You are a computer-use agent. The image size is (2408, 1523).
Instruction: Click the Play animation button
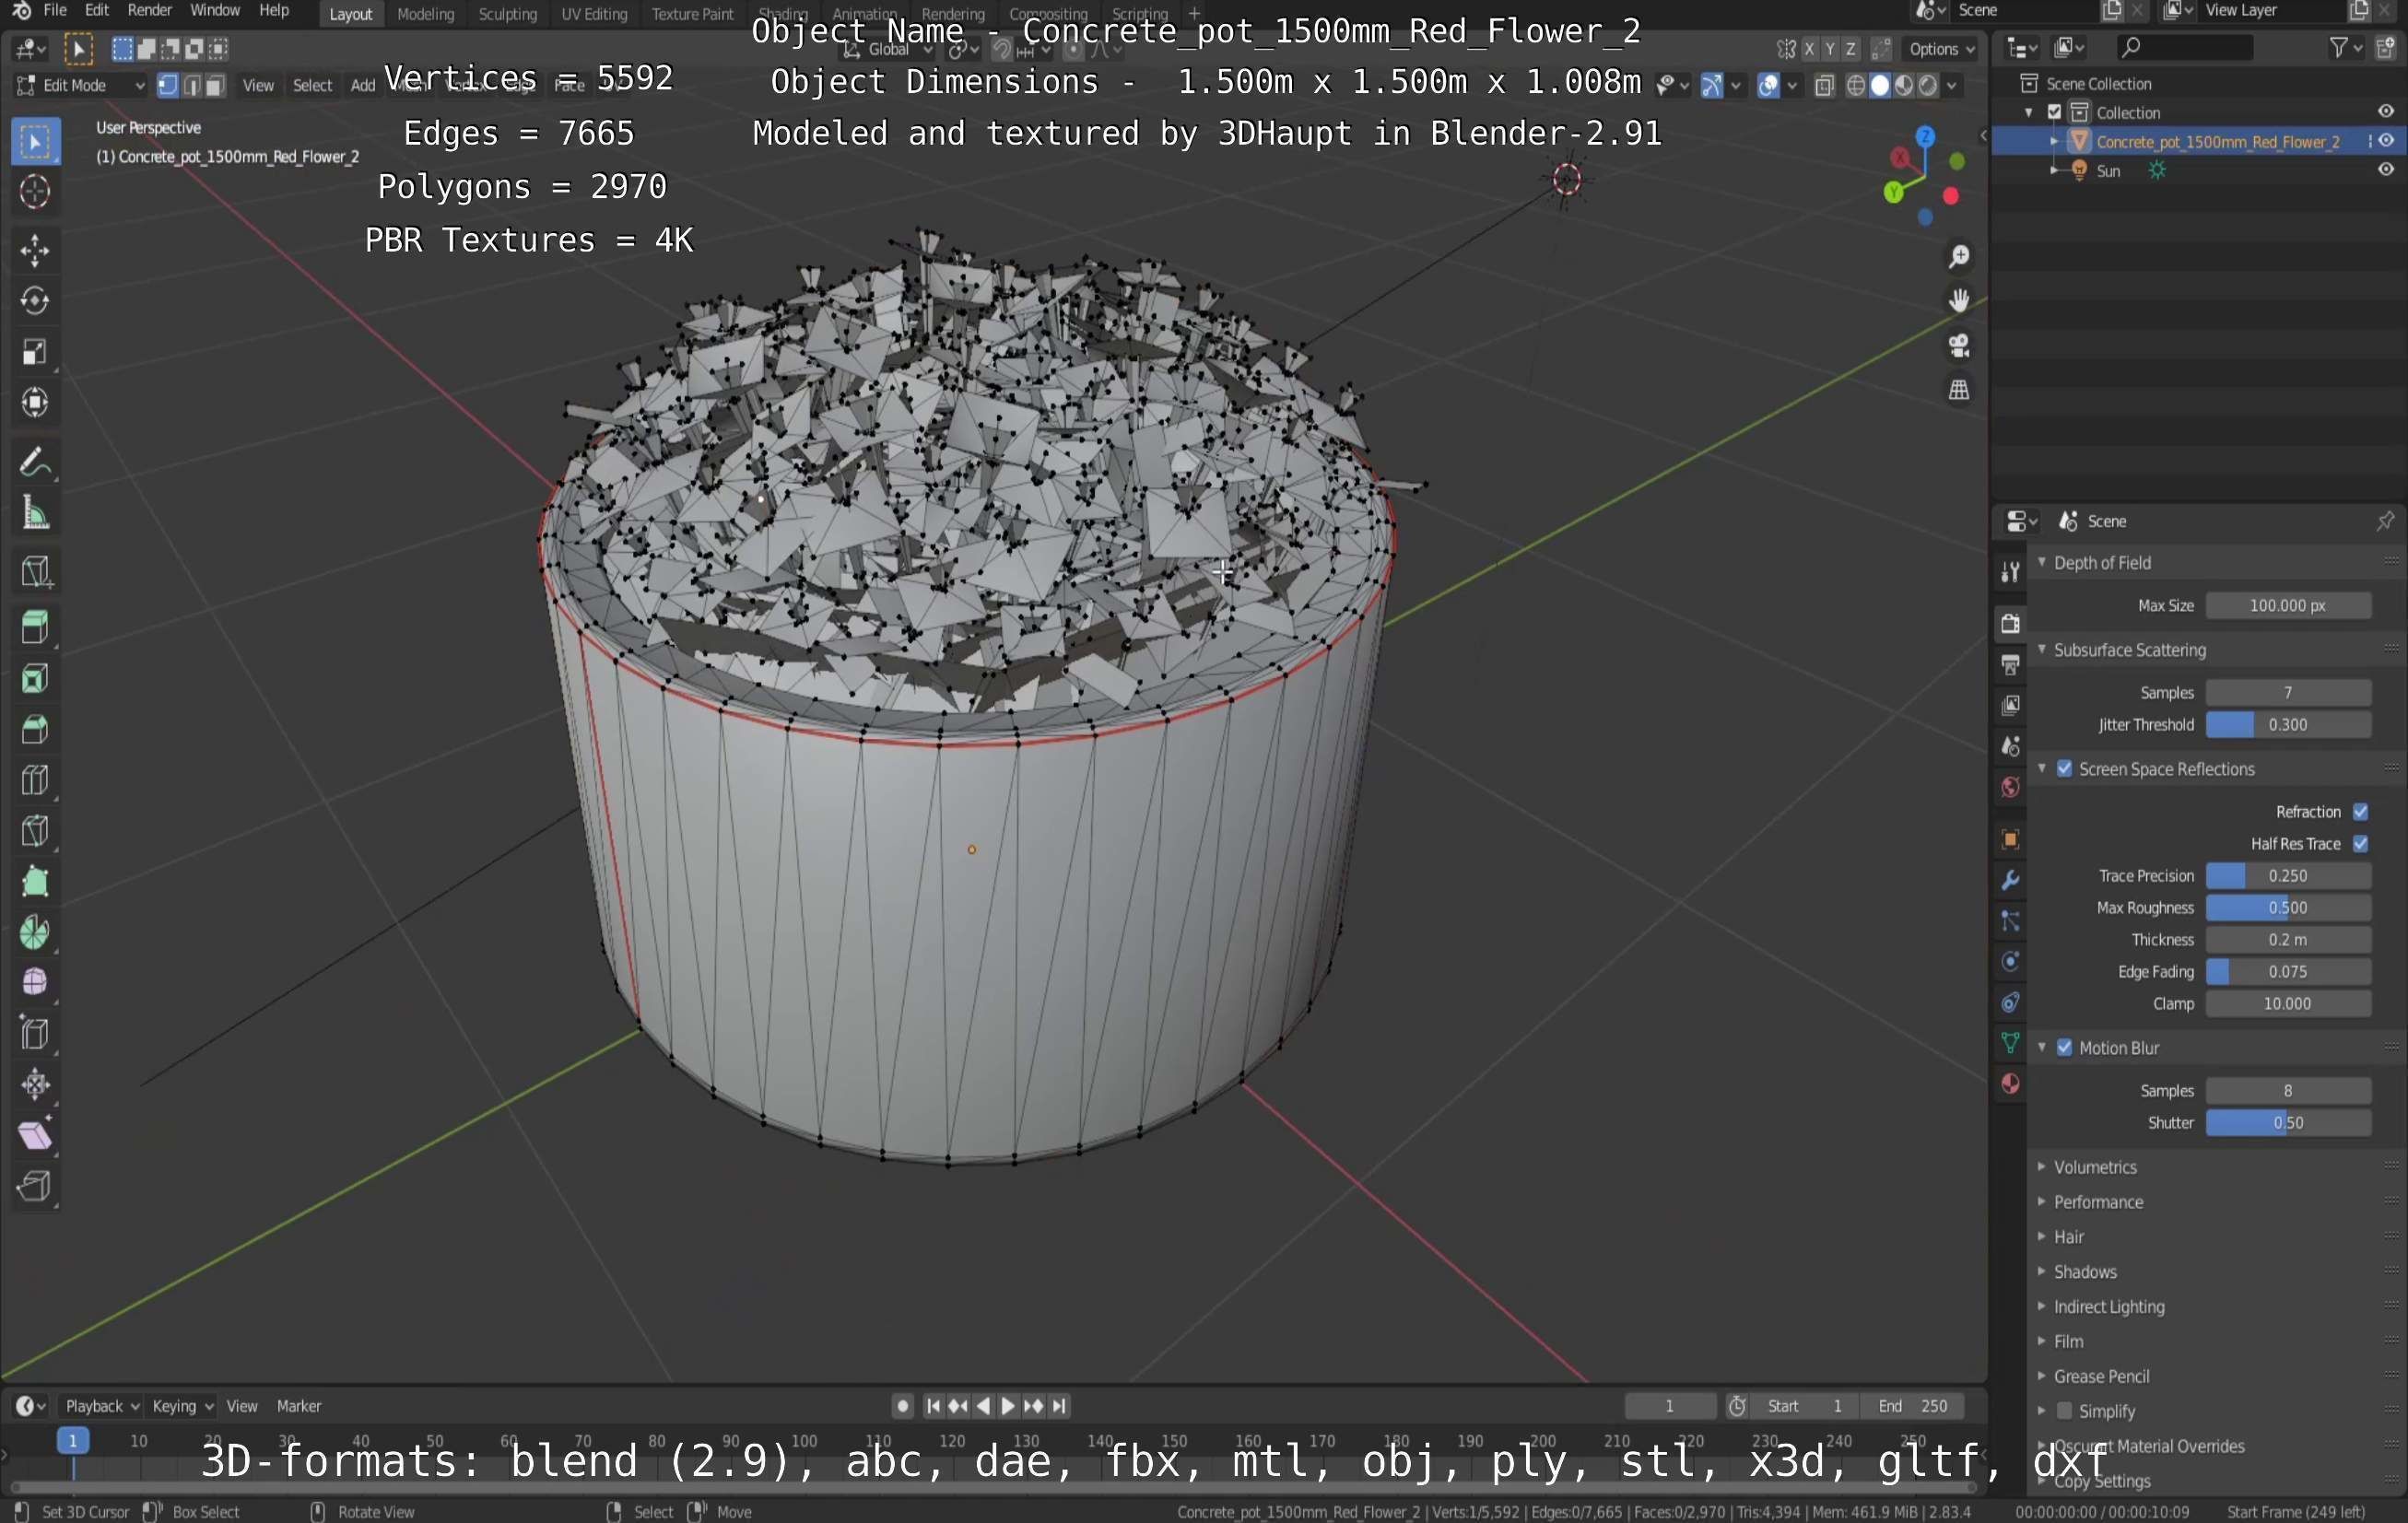1008,1405
